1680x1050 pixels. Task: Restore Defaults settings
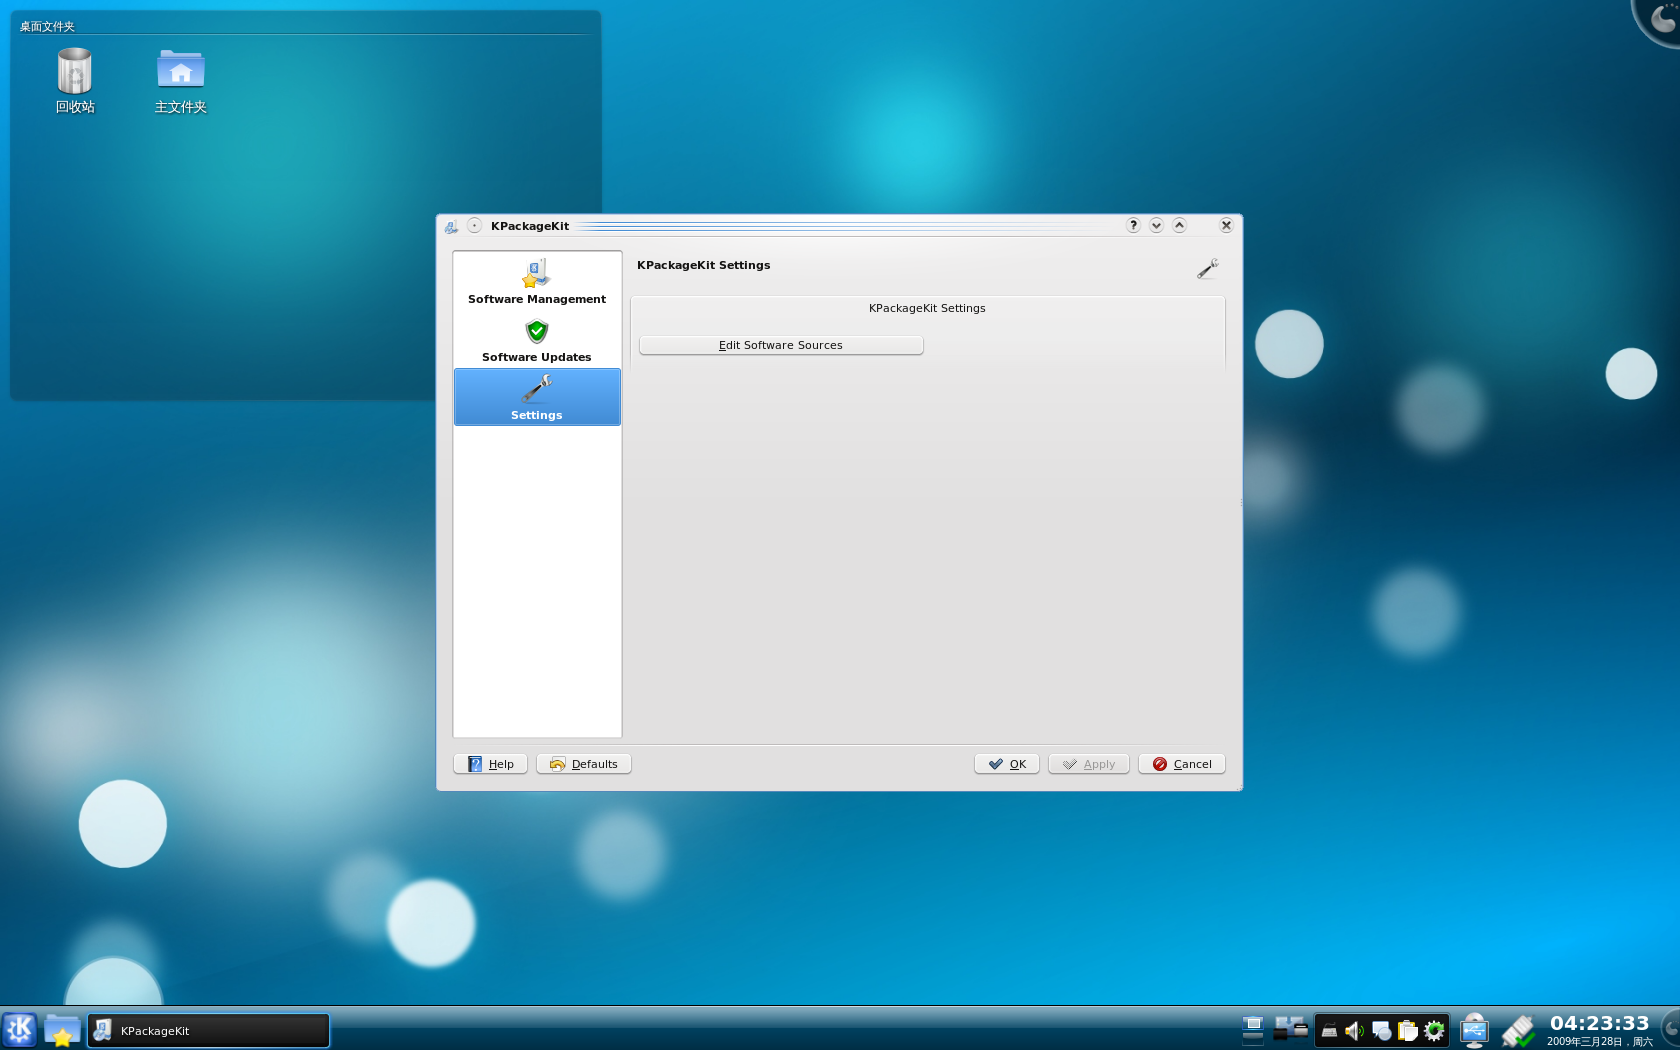(x=584, y=764)
